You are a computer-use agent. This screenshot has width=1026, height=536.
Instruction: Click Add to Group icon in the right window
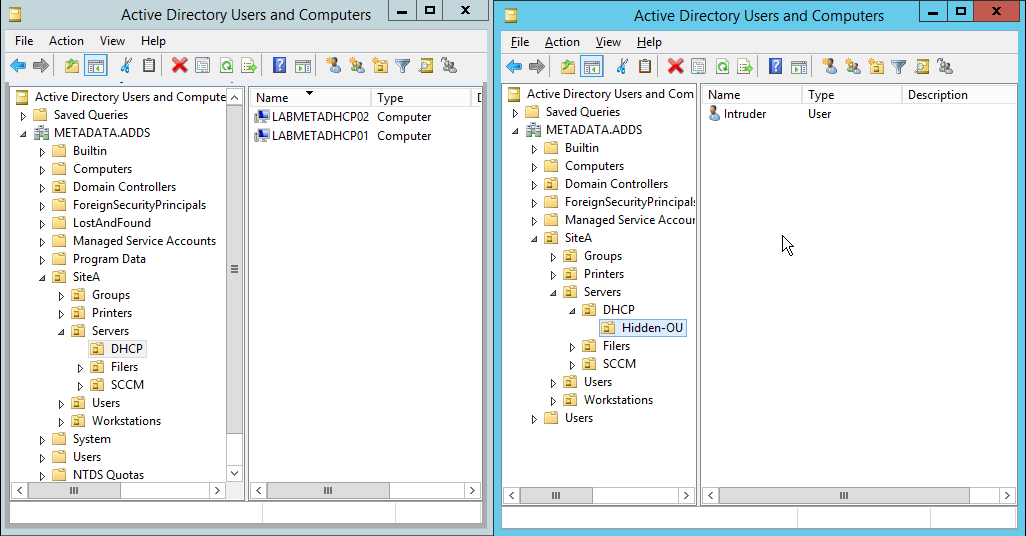945,66
